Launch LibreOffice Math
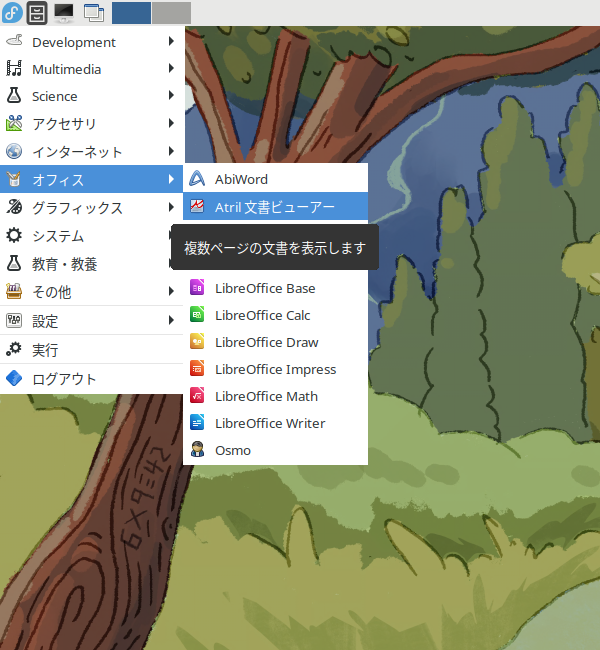 (275, 396)
